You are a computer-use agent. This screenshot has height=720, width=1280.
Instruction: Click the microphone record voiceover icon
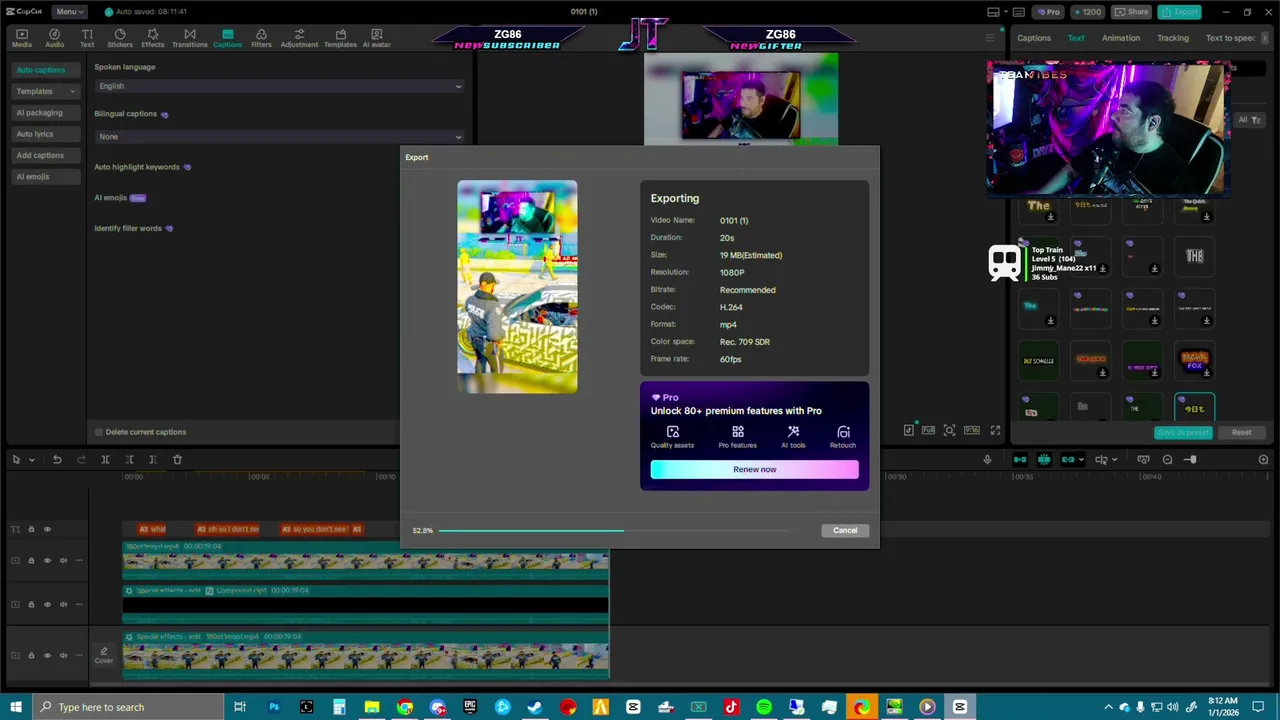click(x=987, y=459)
